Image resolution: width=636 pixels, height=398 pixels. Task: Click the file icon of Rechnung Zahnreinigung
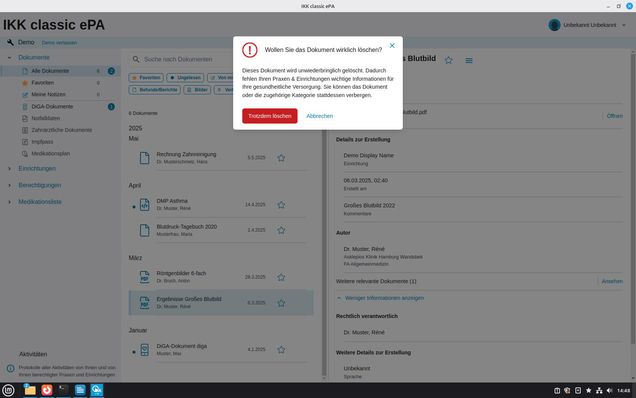[144, 158]
